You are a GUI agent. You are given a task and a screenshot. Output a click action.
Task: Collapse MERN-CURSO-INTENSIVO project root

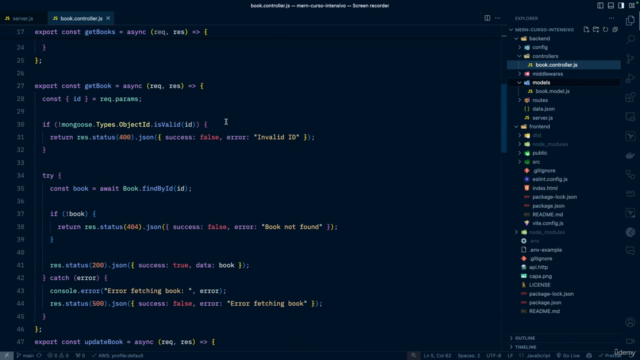coord(544,30)
